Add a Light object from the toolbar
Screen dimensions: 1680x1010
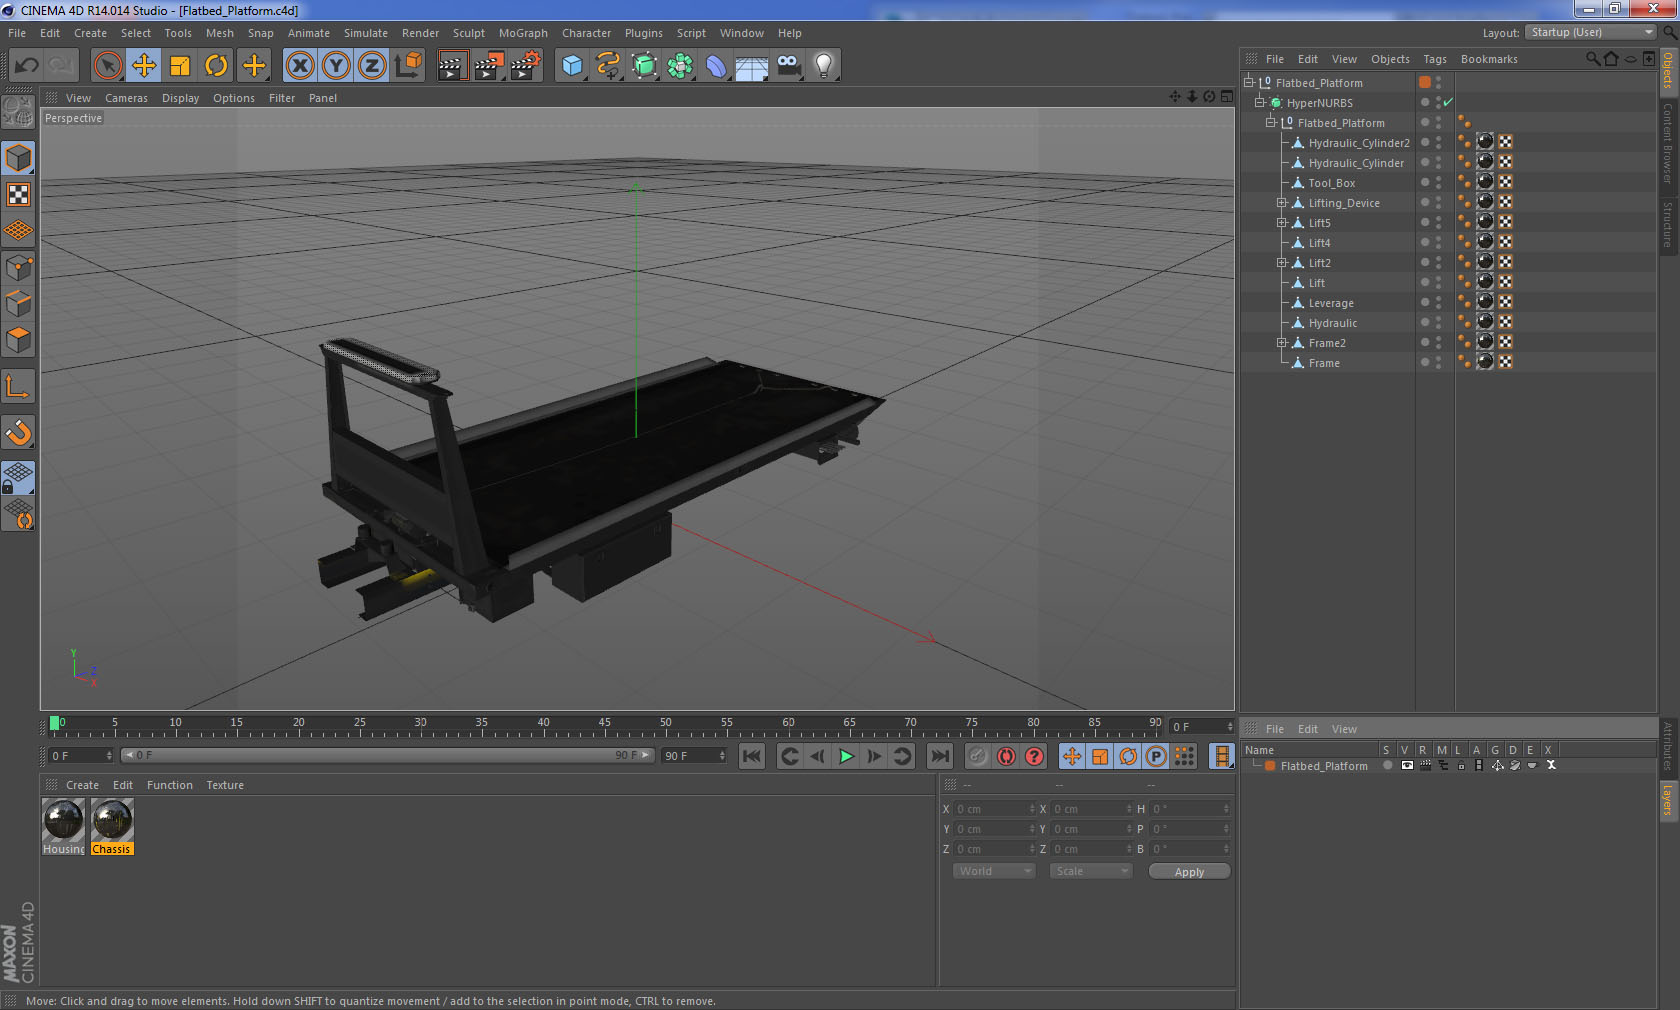tap(823, 66)
